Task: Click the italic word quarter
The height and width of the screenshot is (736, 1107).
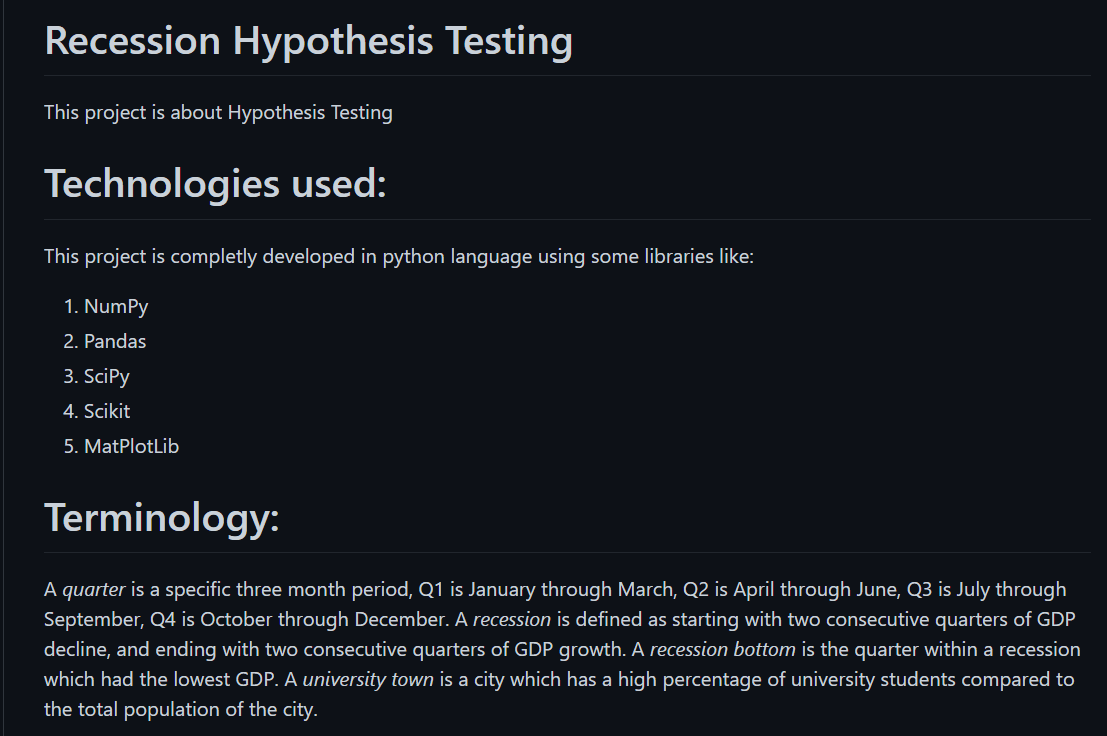Action: click(x=94, y=590)
